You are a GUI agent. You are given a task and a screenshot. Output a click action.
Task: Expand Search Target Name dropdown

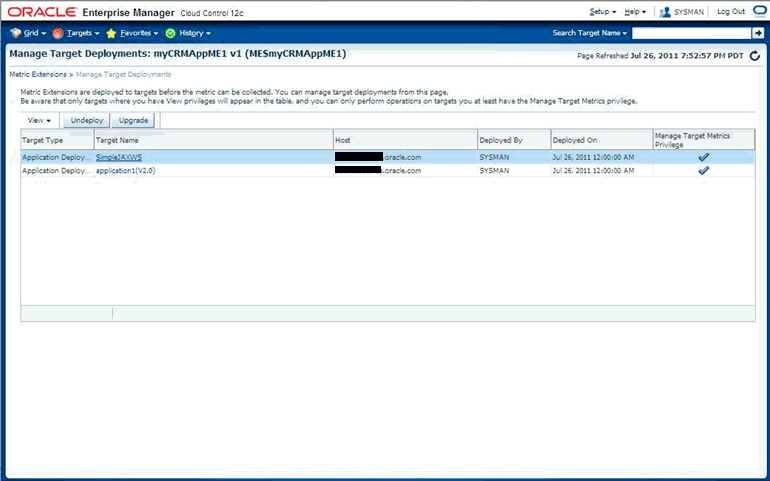click(x=590, y=33)
